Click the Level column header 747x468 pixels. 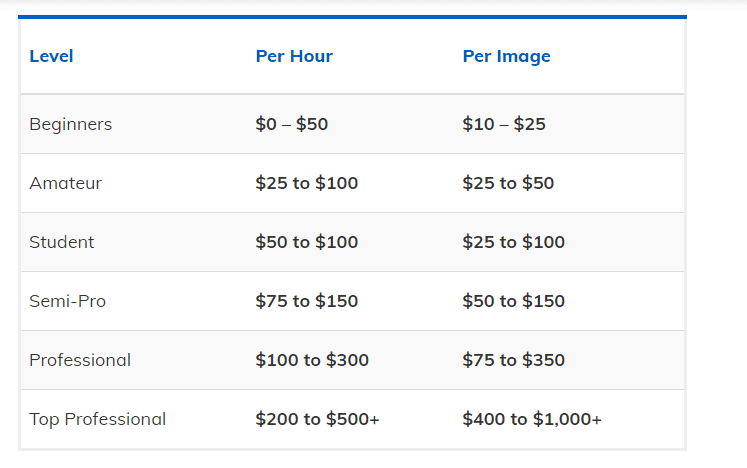click(x=51, y=56)
